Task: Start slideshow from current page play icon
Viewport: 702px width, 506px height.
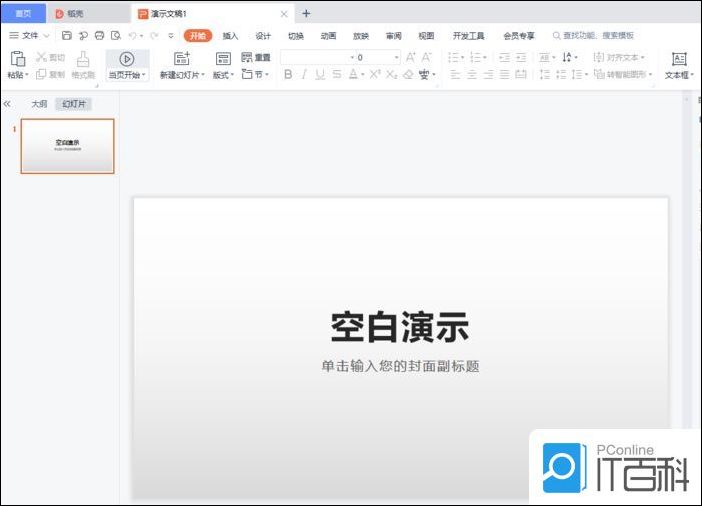Action: (x=127, y=59)
